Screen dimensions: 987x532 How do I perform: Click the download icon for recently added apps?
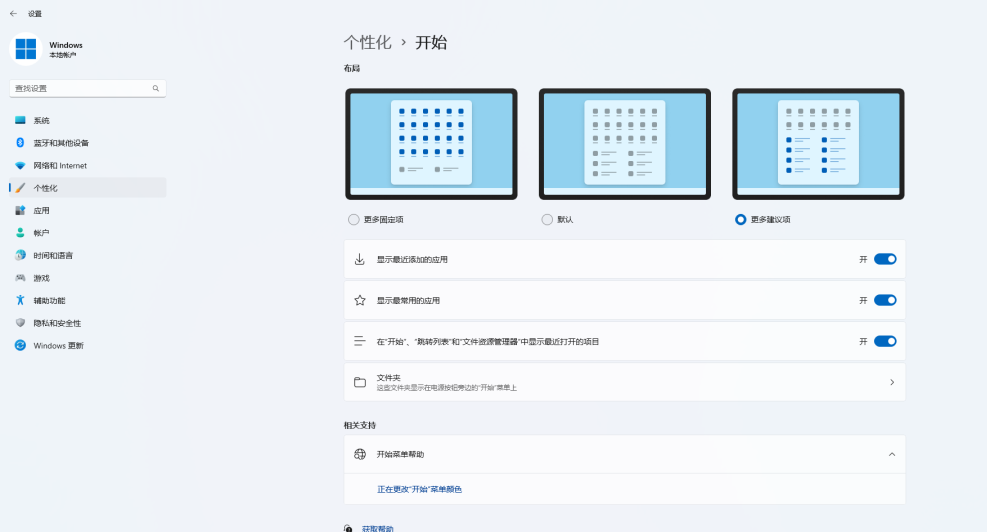[x=359, y=259]
